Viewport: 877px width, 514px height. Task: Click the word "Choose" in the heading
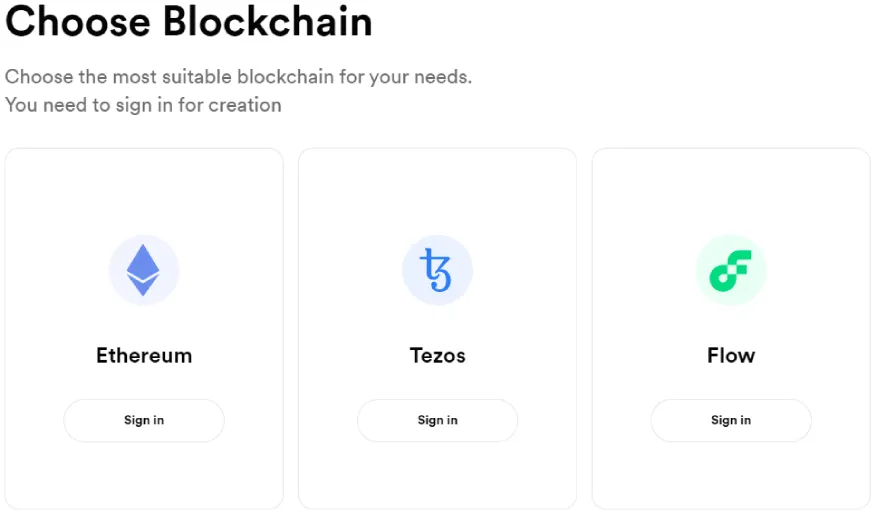point(77,22)
